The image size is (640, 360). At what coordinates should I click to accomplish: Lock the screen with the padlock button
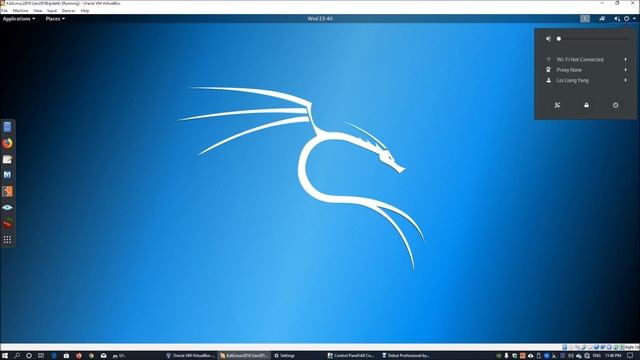(587, 105)
